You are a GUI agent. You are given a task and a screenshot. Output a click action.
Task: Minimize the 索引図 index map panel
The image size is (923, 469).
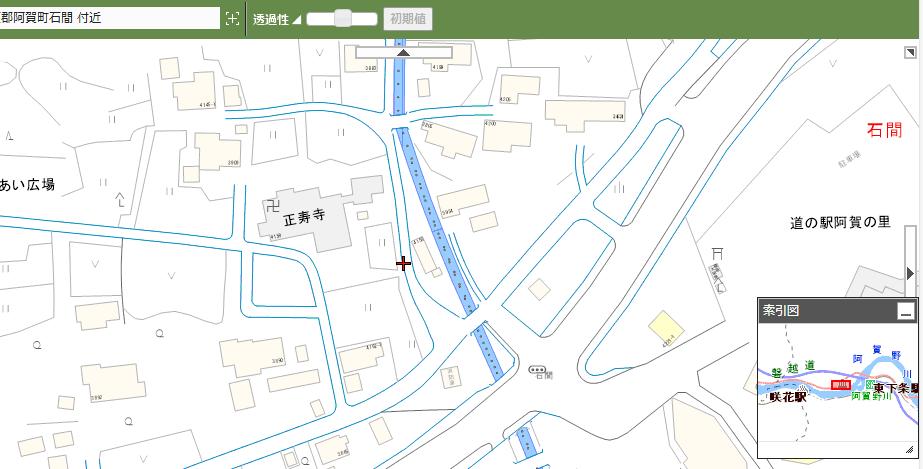click(906, 312)
